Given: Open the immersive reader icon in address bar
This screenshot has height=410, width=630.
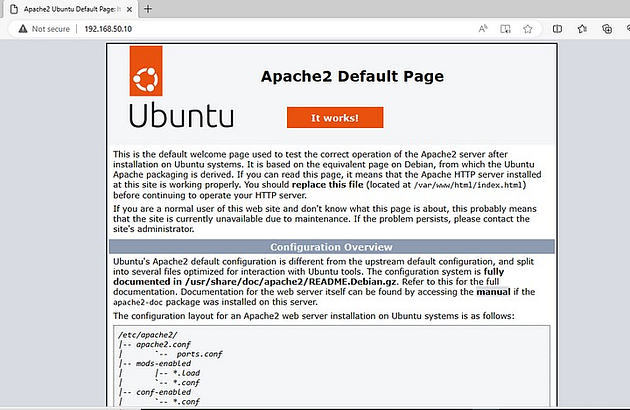Looking at the screenshot, I should (505, 29).
